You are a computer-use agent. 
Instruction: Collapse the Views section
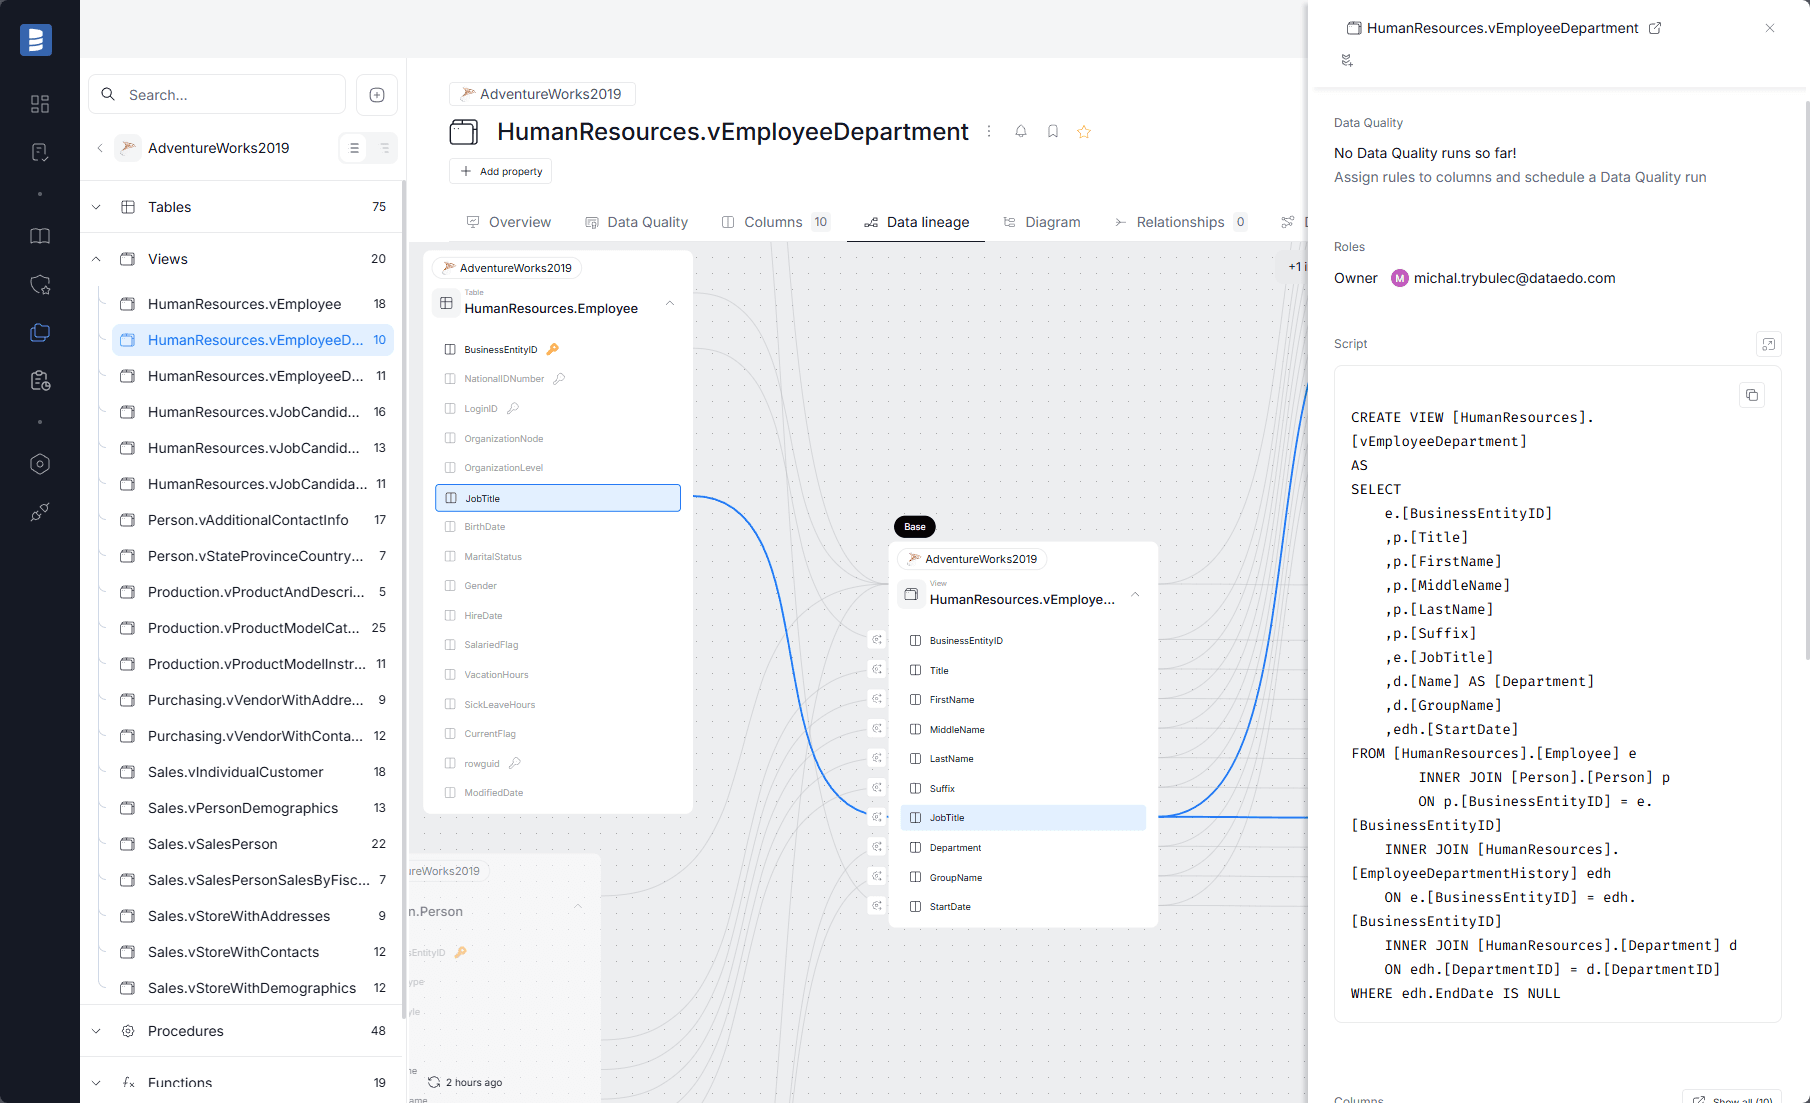pos(96,259)
